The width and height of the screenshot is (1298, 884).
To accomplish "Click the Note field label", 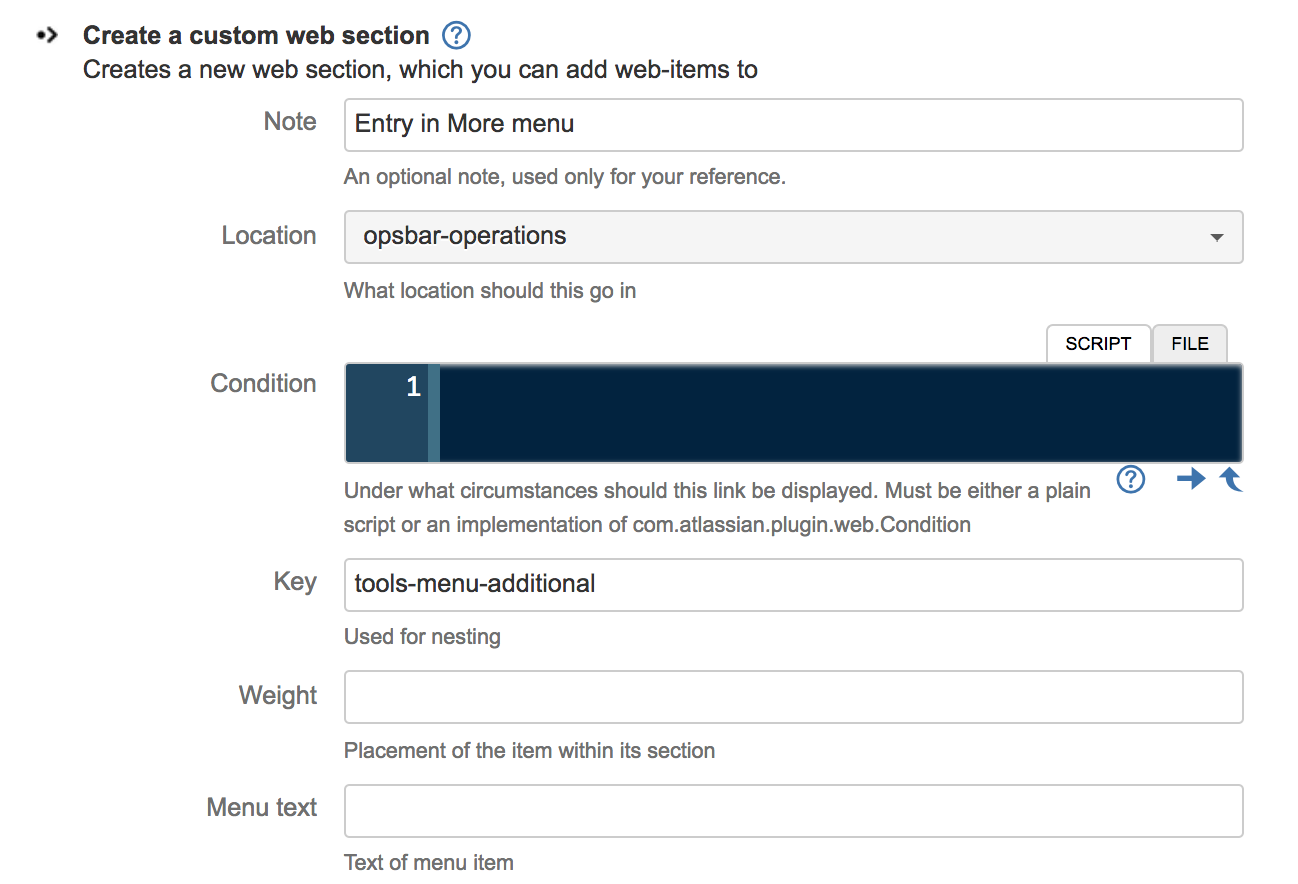I will coord(290,122).
